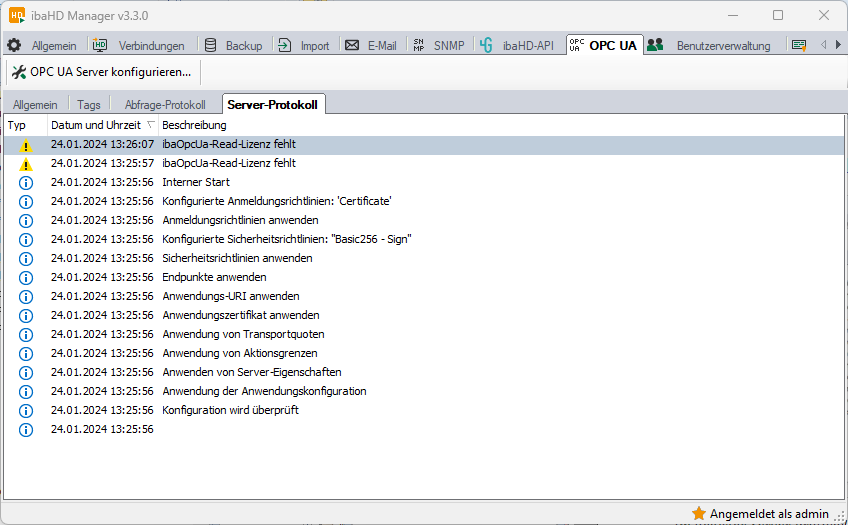Select the Endpunkte anwenden log row
The height and width of the screenshot is (525, 848).
(x=214, y=277)
